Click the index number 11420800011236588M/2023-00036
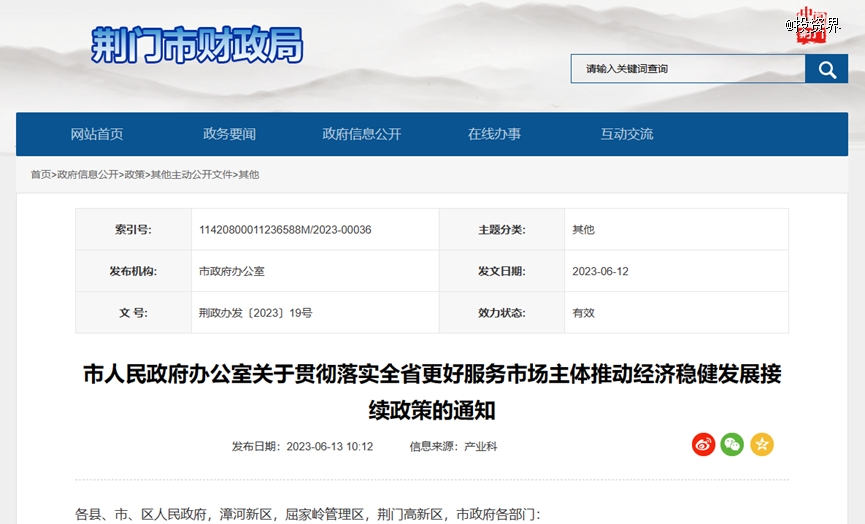The height and width of the screenshot is (524, 865). pyautogui.click(x=285, y=230)
